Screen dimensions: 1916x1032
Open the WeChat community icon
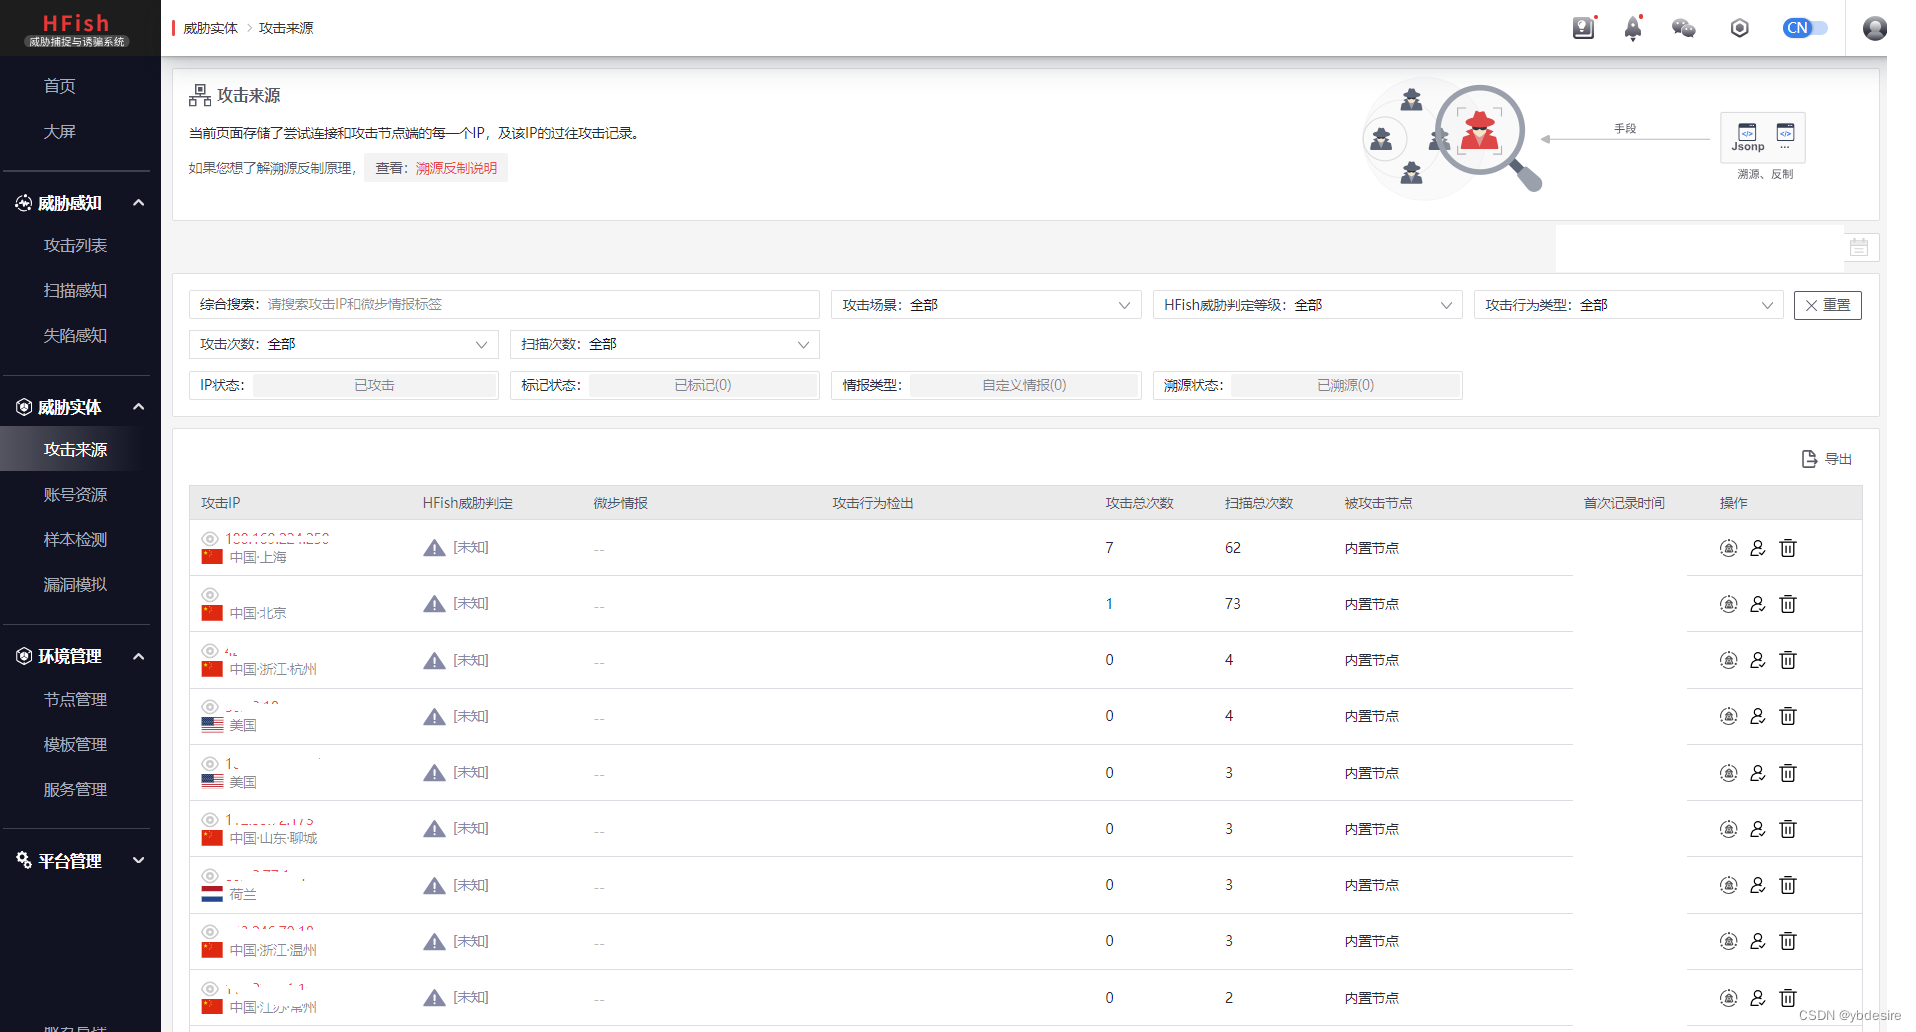(1684, 28)
